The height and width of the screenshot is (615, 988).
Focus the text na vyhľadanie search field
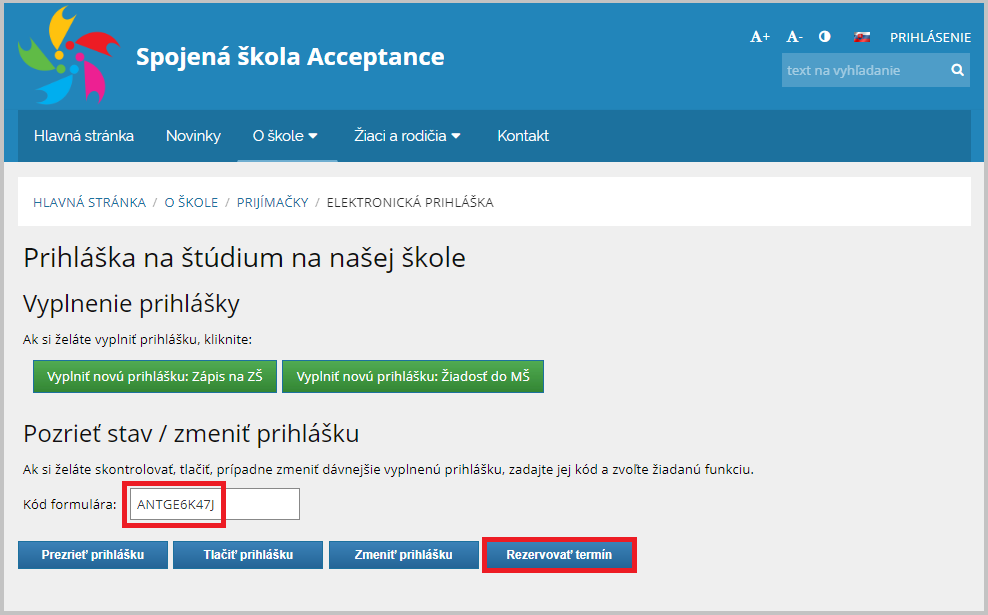864,70
